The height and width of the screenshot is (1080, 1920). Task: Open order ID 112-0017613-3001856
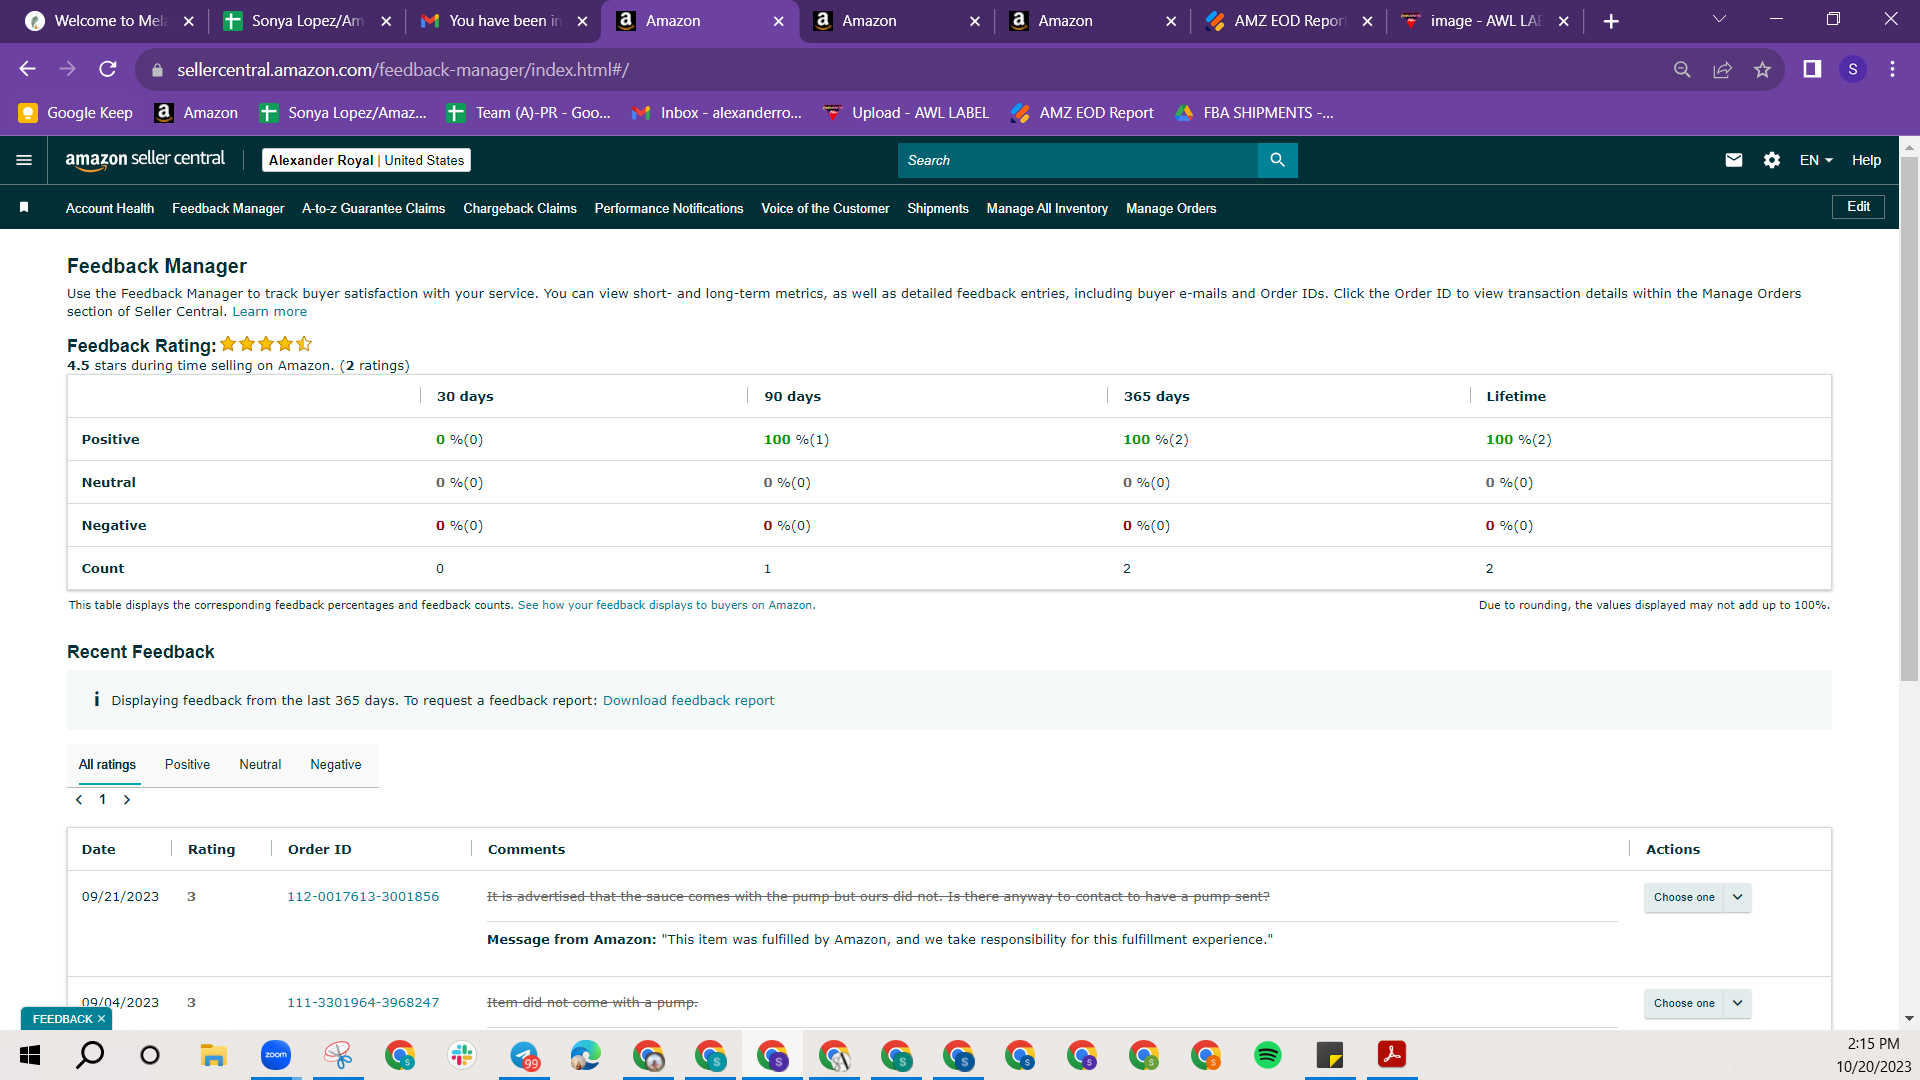coord(363,897)
